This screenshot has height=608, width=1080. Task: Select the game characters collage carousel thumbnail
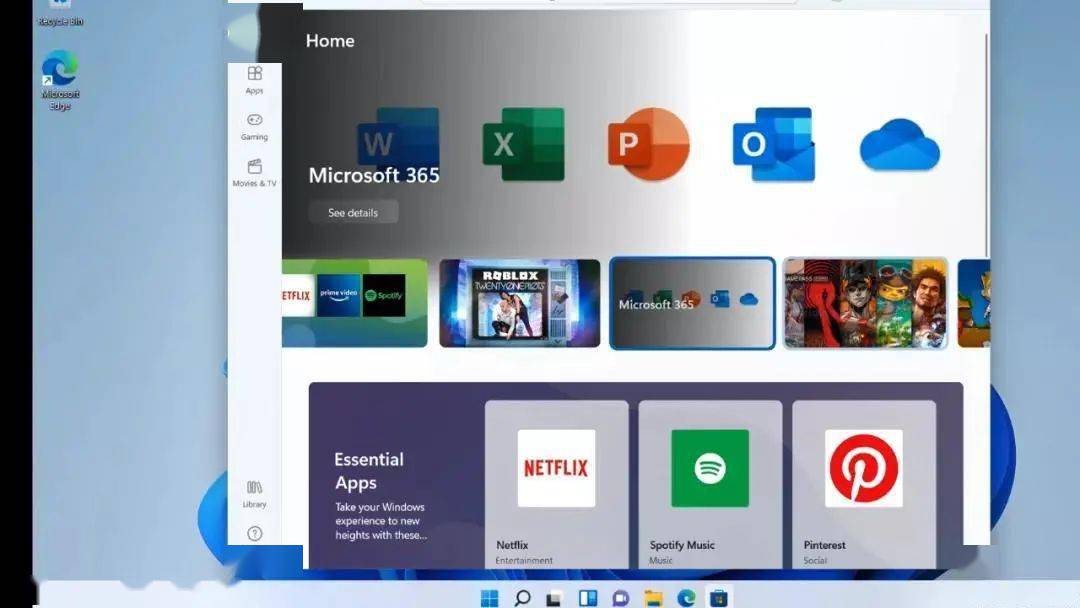[866, 303]
